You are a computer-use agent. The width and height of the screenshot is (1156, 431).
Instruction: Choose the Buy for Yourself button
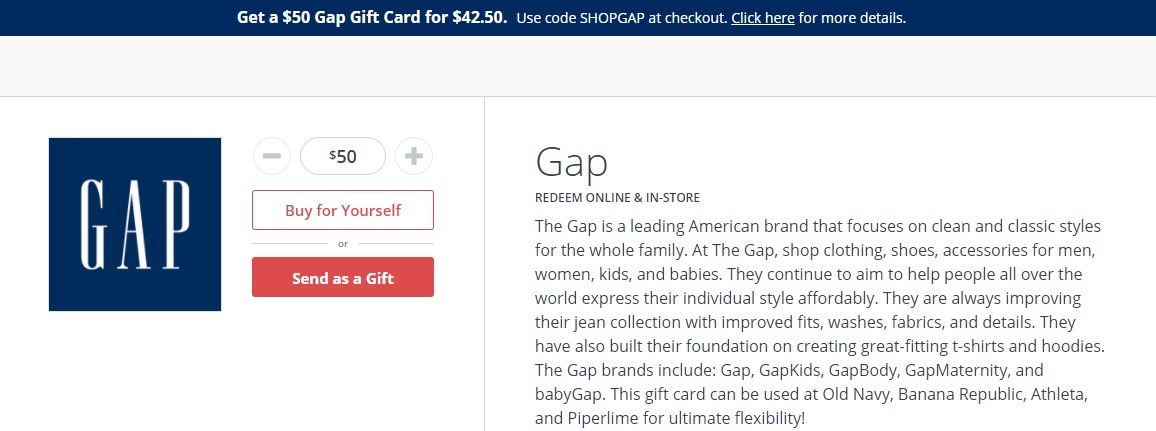[x=343, y=210]
